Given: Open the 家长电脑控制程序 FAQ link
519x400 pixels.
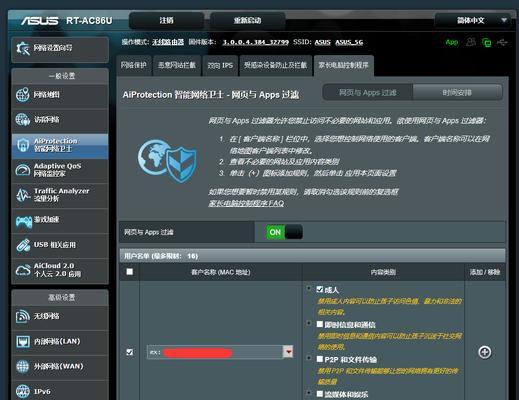Looking at the screenshot, I should 246,203.
